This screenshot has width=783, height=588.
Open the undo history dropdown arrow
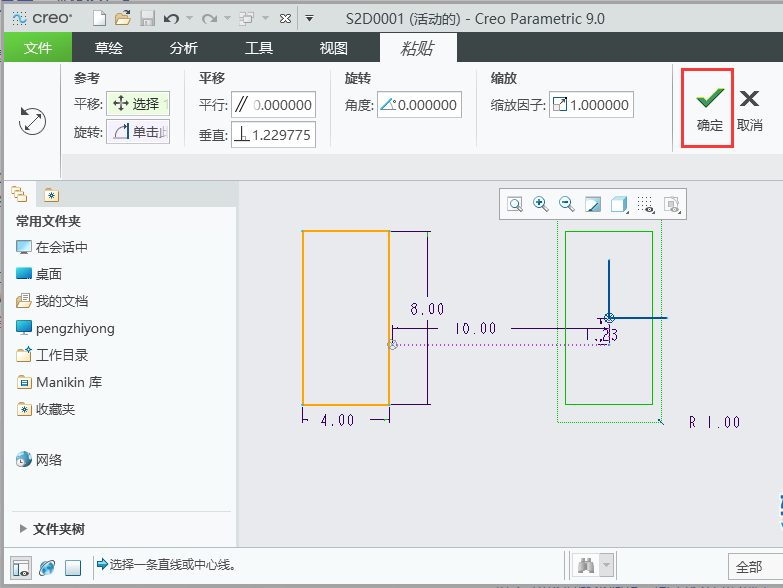189,18
